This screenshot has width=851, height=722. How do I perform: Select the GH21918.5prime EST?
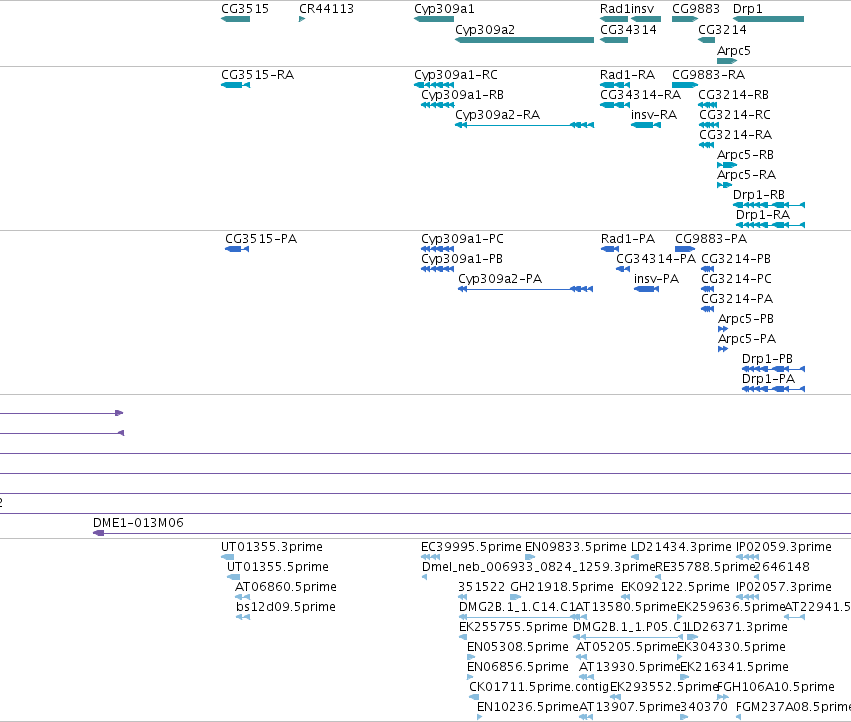562,587
